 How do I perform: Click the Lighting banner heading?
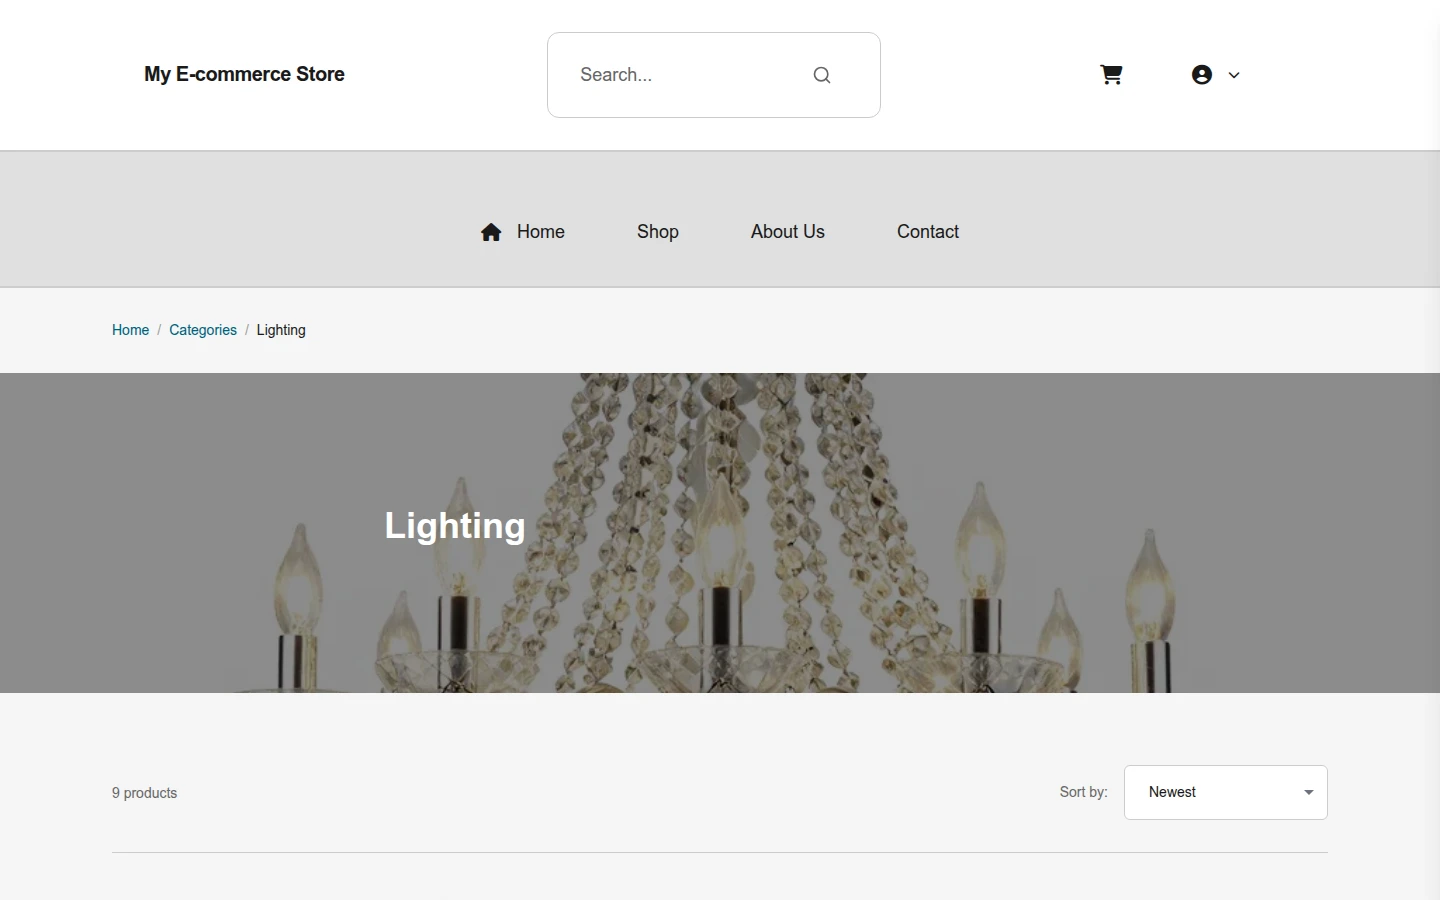(x=455, y=526)
